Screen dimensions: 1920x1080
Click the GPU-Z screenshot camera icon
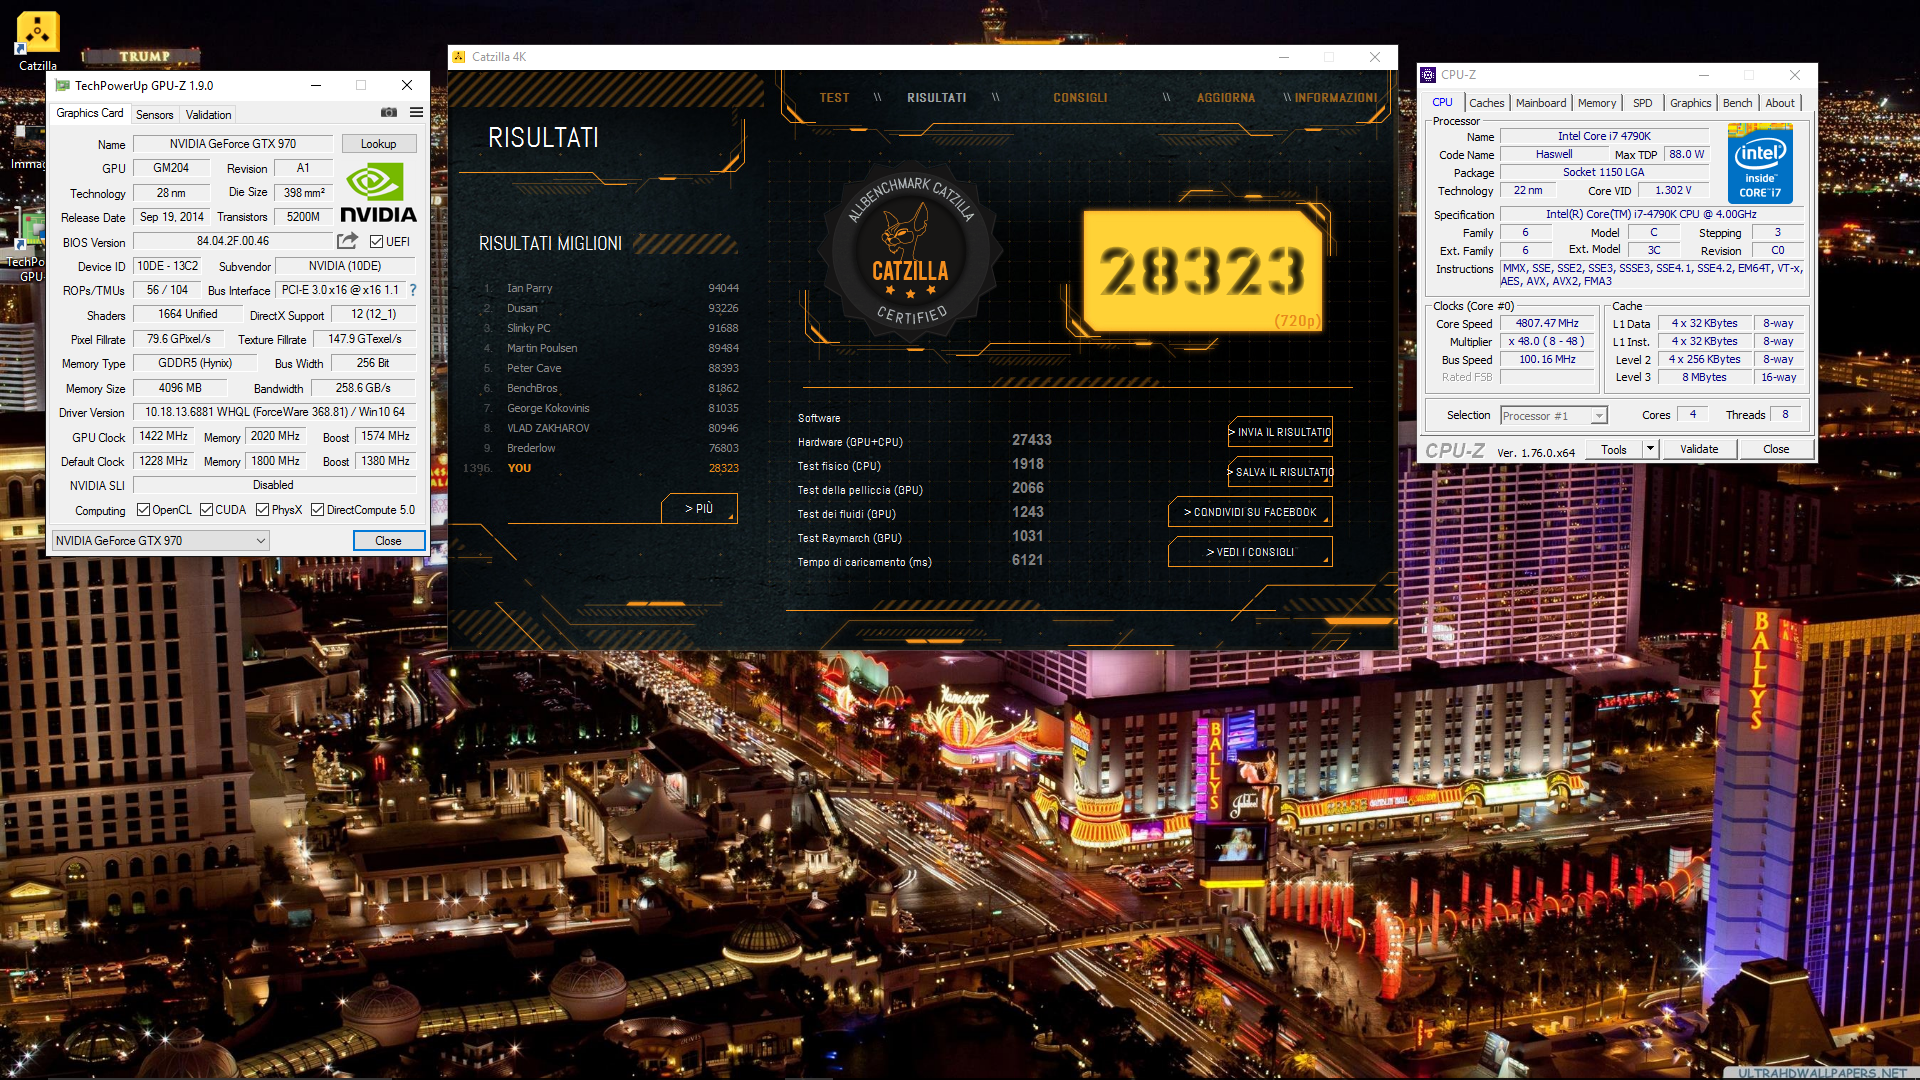point(389,112)
